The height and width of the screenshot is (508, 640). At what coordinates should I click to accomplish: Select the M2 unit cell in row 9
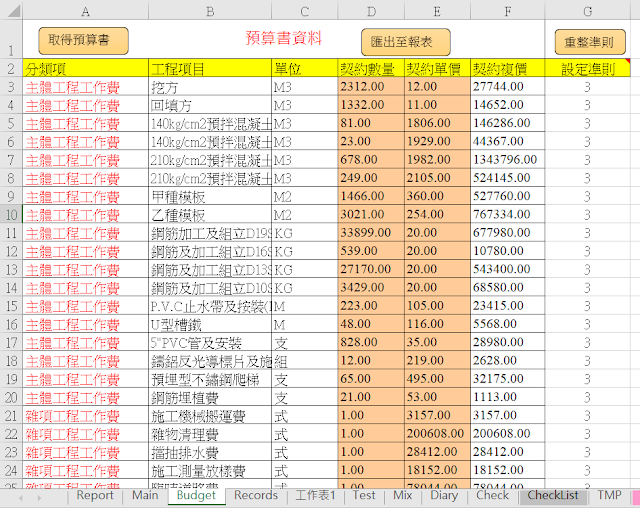click(x=304, y=196)
